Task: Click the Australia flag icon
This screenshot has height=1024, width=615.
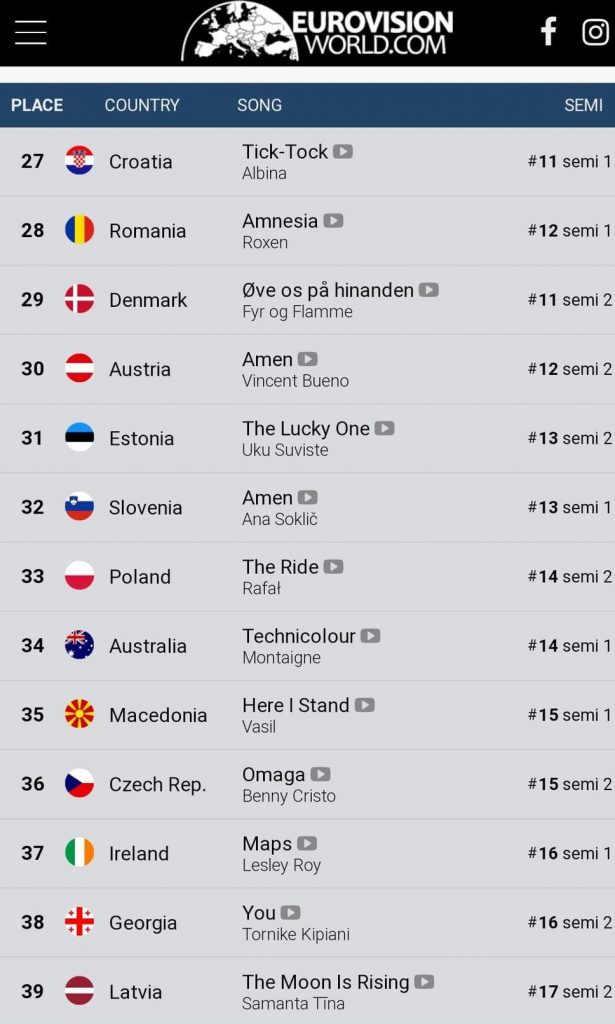Action: click(x=80, y=645)
